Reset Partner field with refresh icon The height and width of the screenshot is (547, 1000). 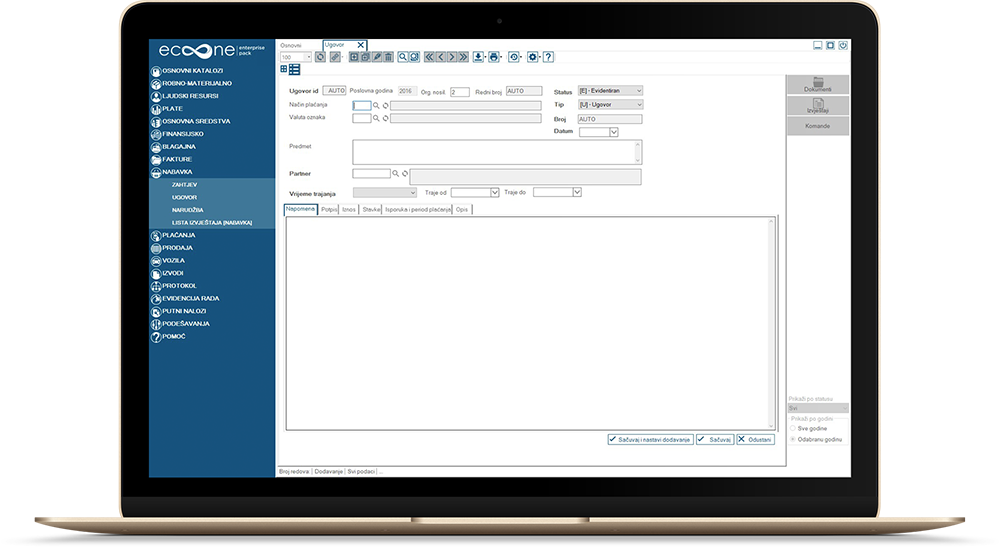point(404,173)
